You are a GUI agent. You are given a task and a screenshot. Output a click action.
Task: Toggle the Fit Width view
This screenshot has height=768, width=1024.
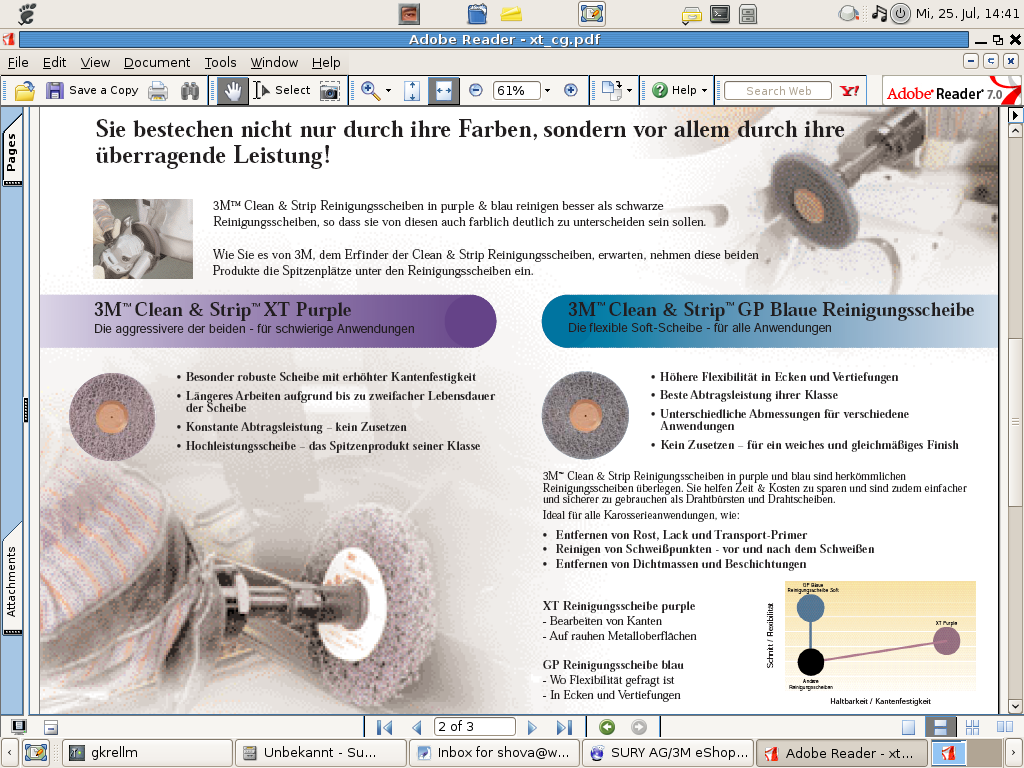(443, 90)
